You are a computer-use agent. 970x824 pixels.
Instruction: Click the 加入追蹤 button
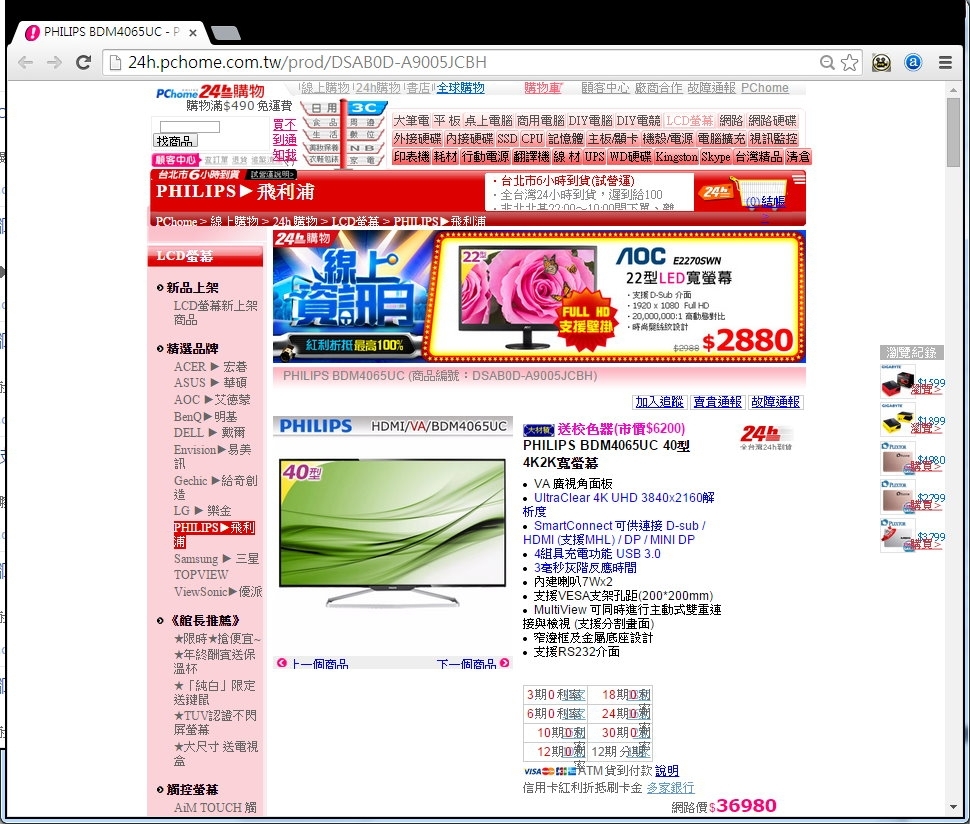[x=659, y=402]
